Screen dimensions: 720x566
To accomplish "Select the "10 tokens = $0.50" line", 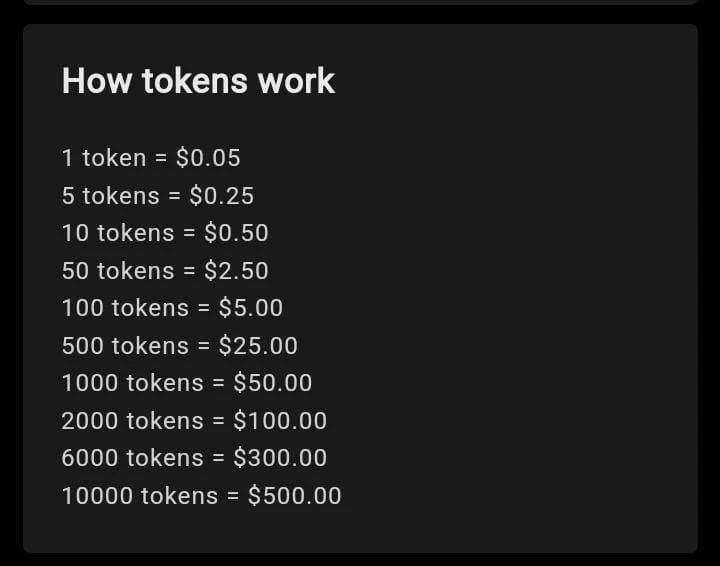I will point(165,233).
